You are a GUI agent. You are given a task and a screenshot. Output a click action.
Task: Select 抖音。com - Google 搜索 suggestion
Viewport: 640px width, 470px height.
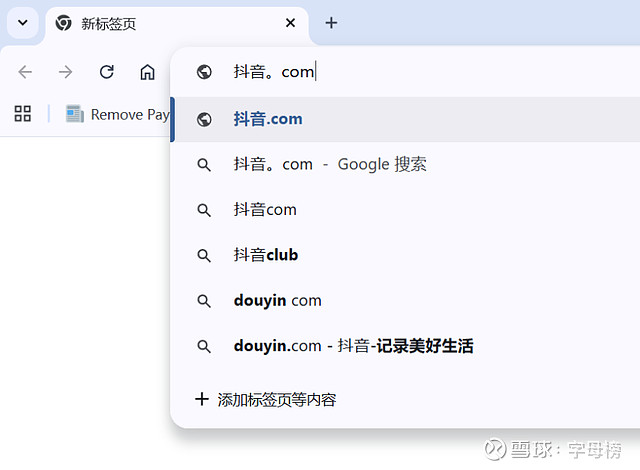[407, 165]
